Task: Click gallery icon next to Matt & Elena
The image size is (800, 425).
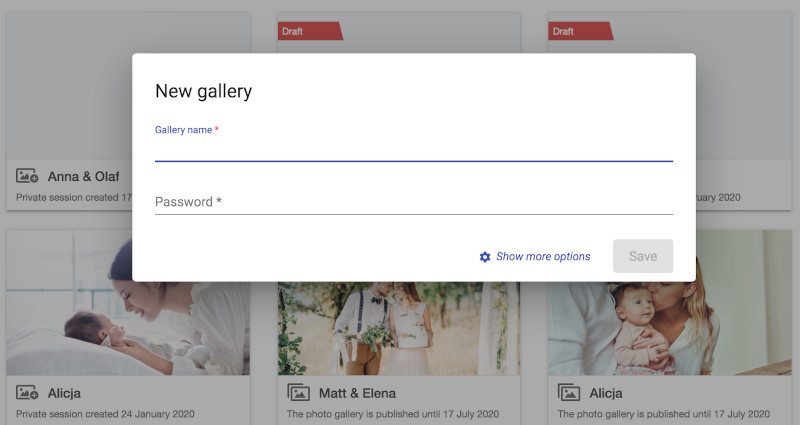Action: coord(298,393)
